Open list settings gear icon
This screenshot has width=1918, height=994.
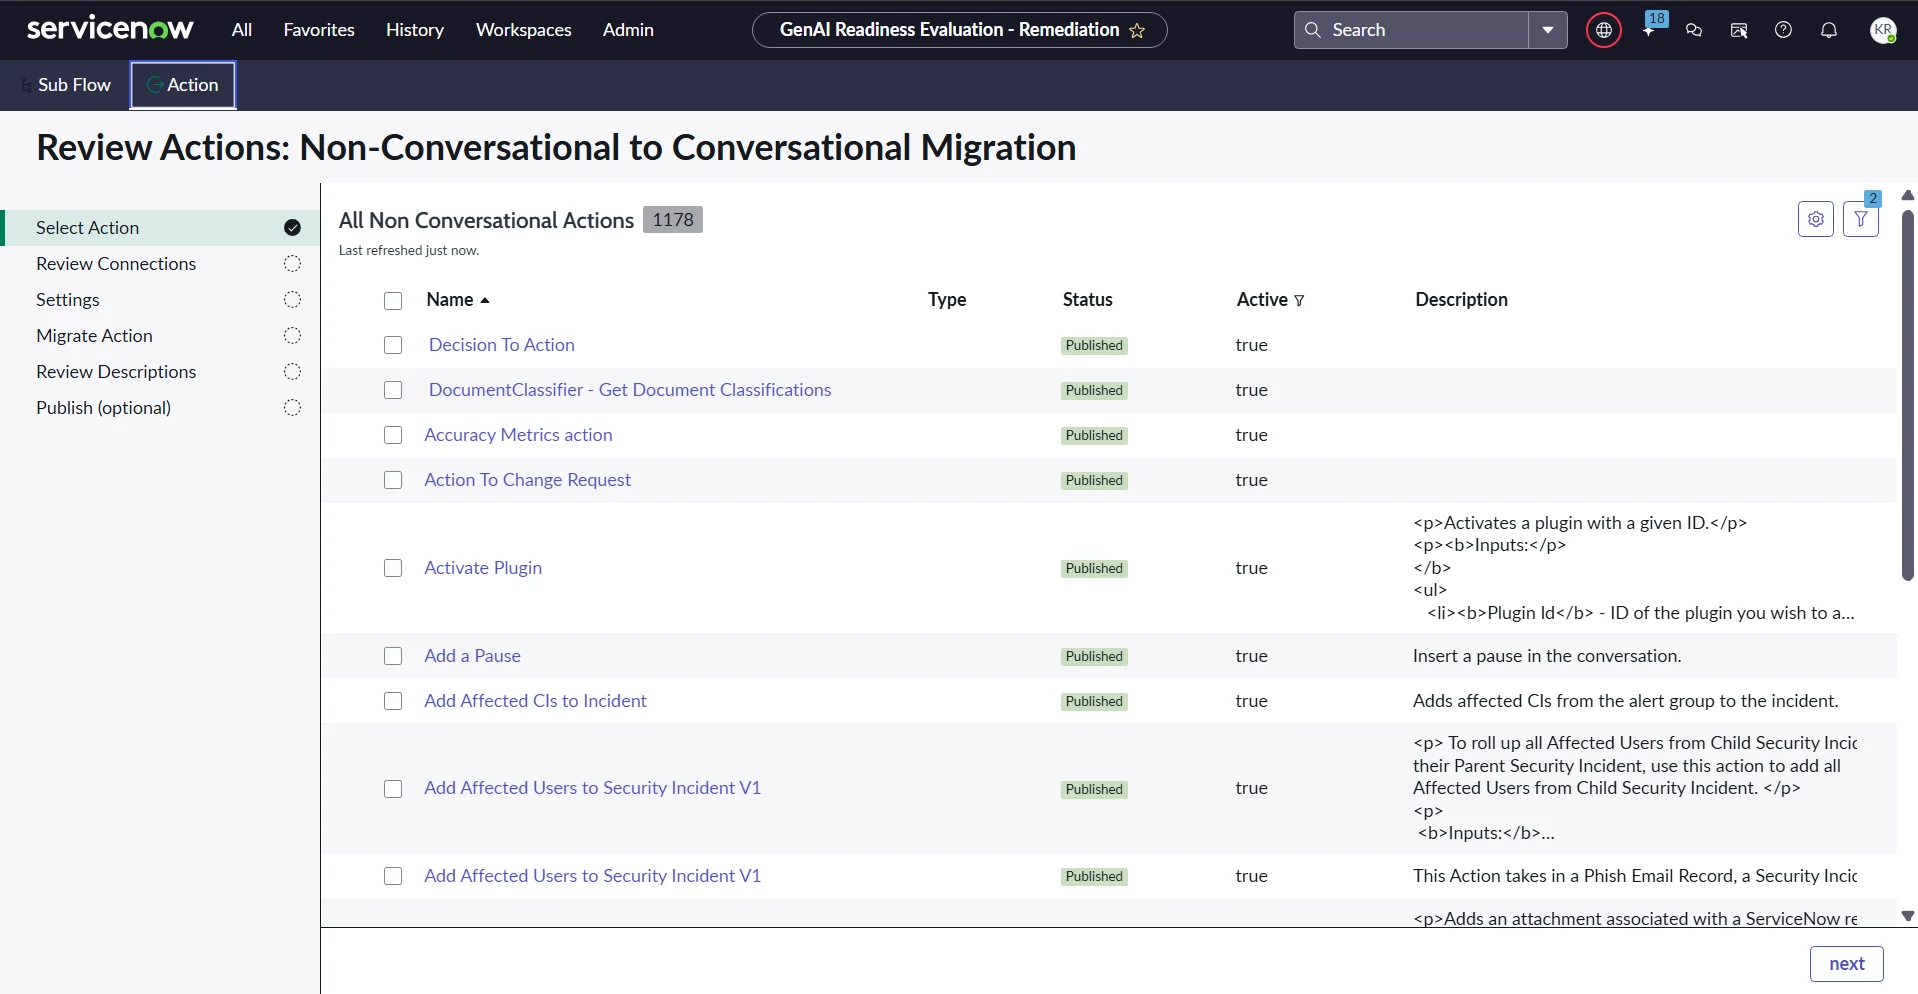point(1816,219)
